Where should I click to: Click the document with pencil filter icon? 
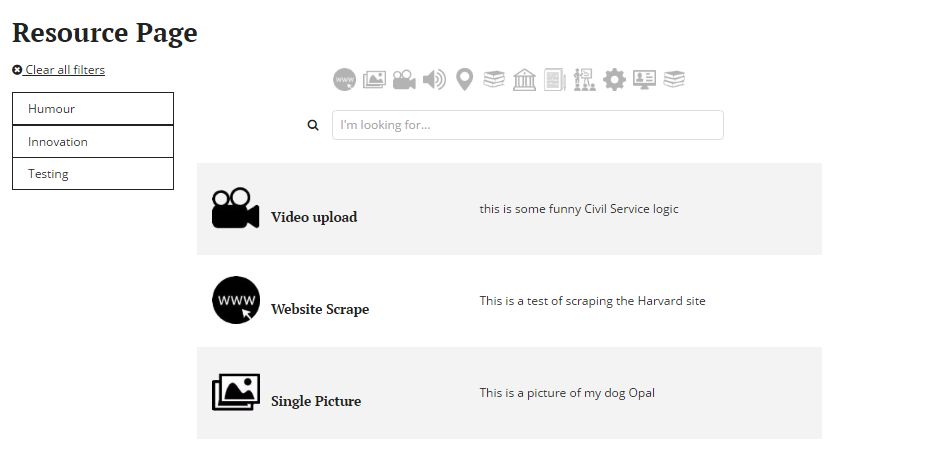(554, 80)
